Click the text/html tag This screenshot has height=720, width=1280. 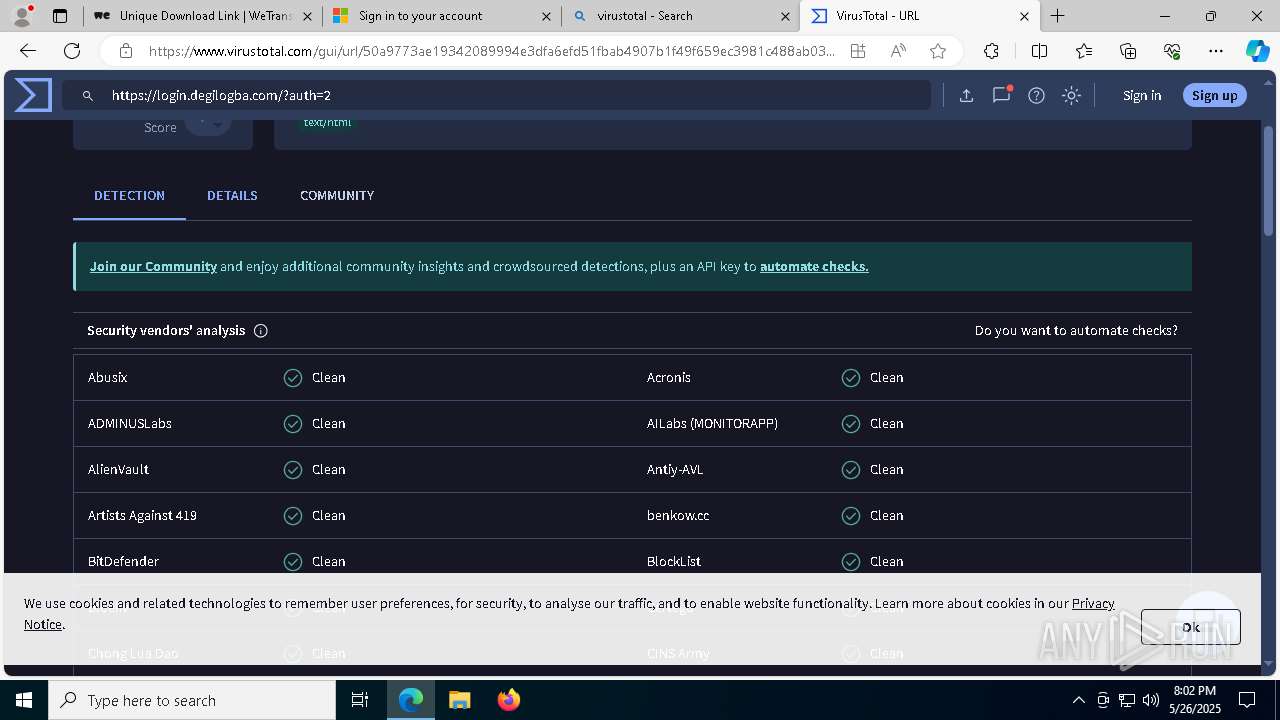pos(327,123)
